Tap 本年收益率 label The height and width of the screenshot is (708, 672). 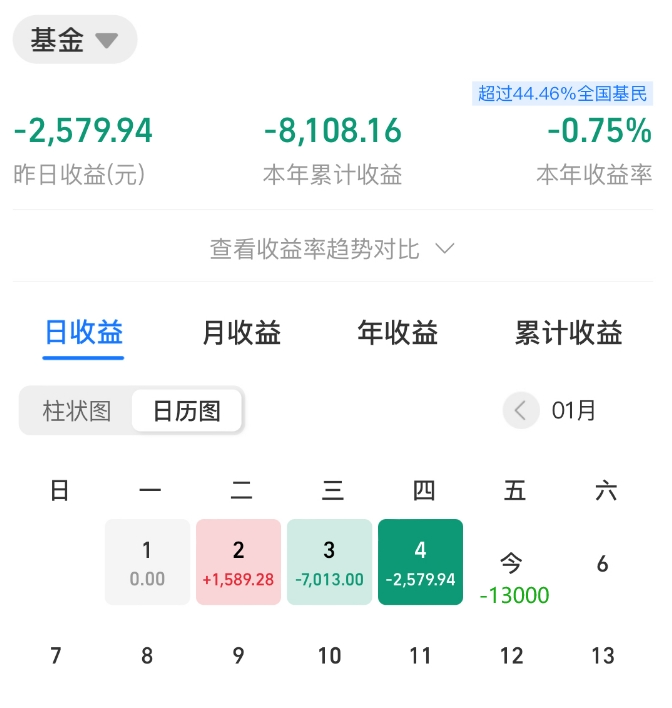pyautogui.click(x=594, y=174)
